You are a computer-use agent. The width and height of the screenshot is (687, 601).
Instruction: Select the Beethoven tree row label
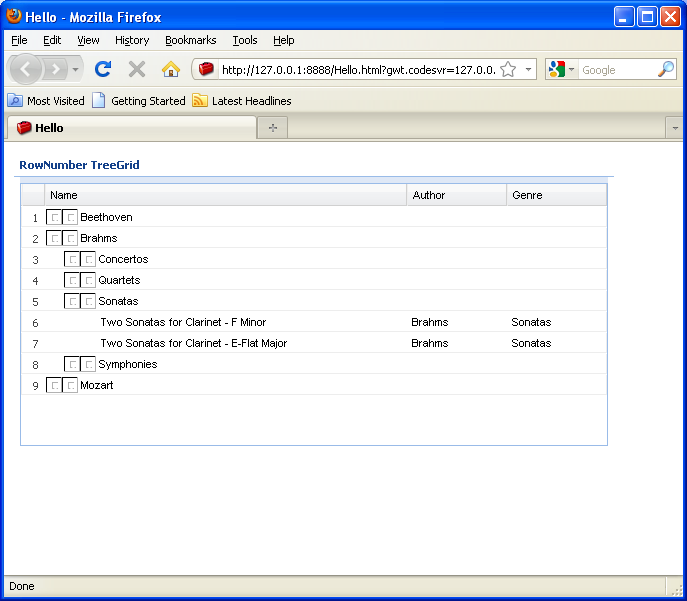pyautogui.click(x=106, y=217)
